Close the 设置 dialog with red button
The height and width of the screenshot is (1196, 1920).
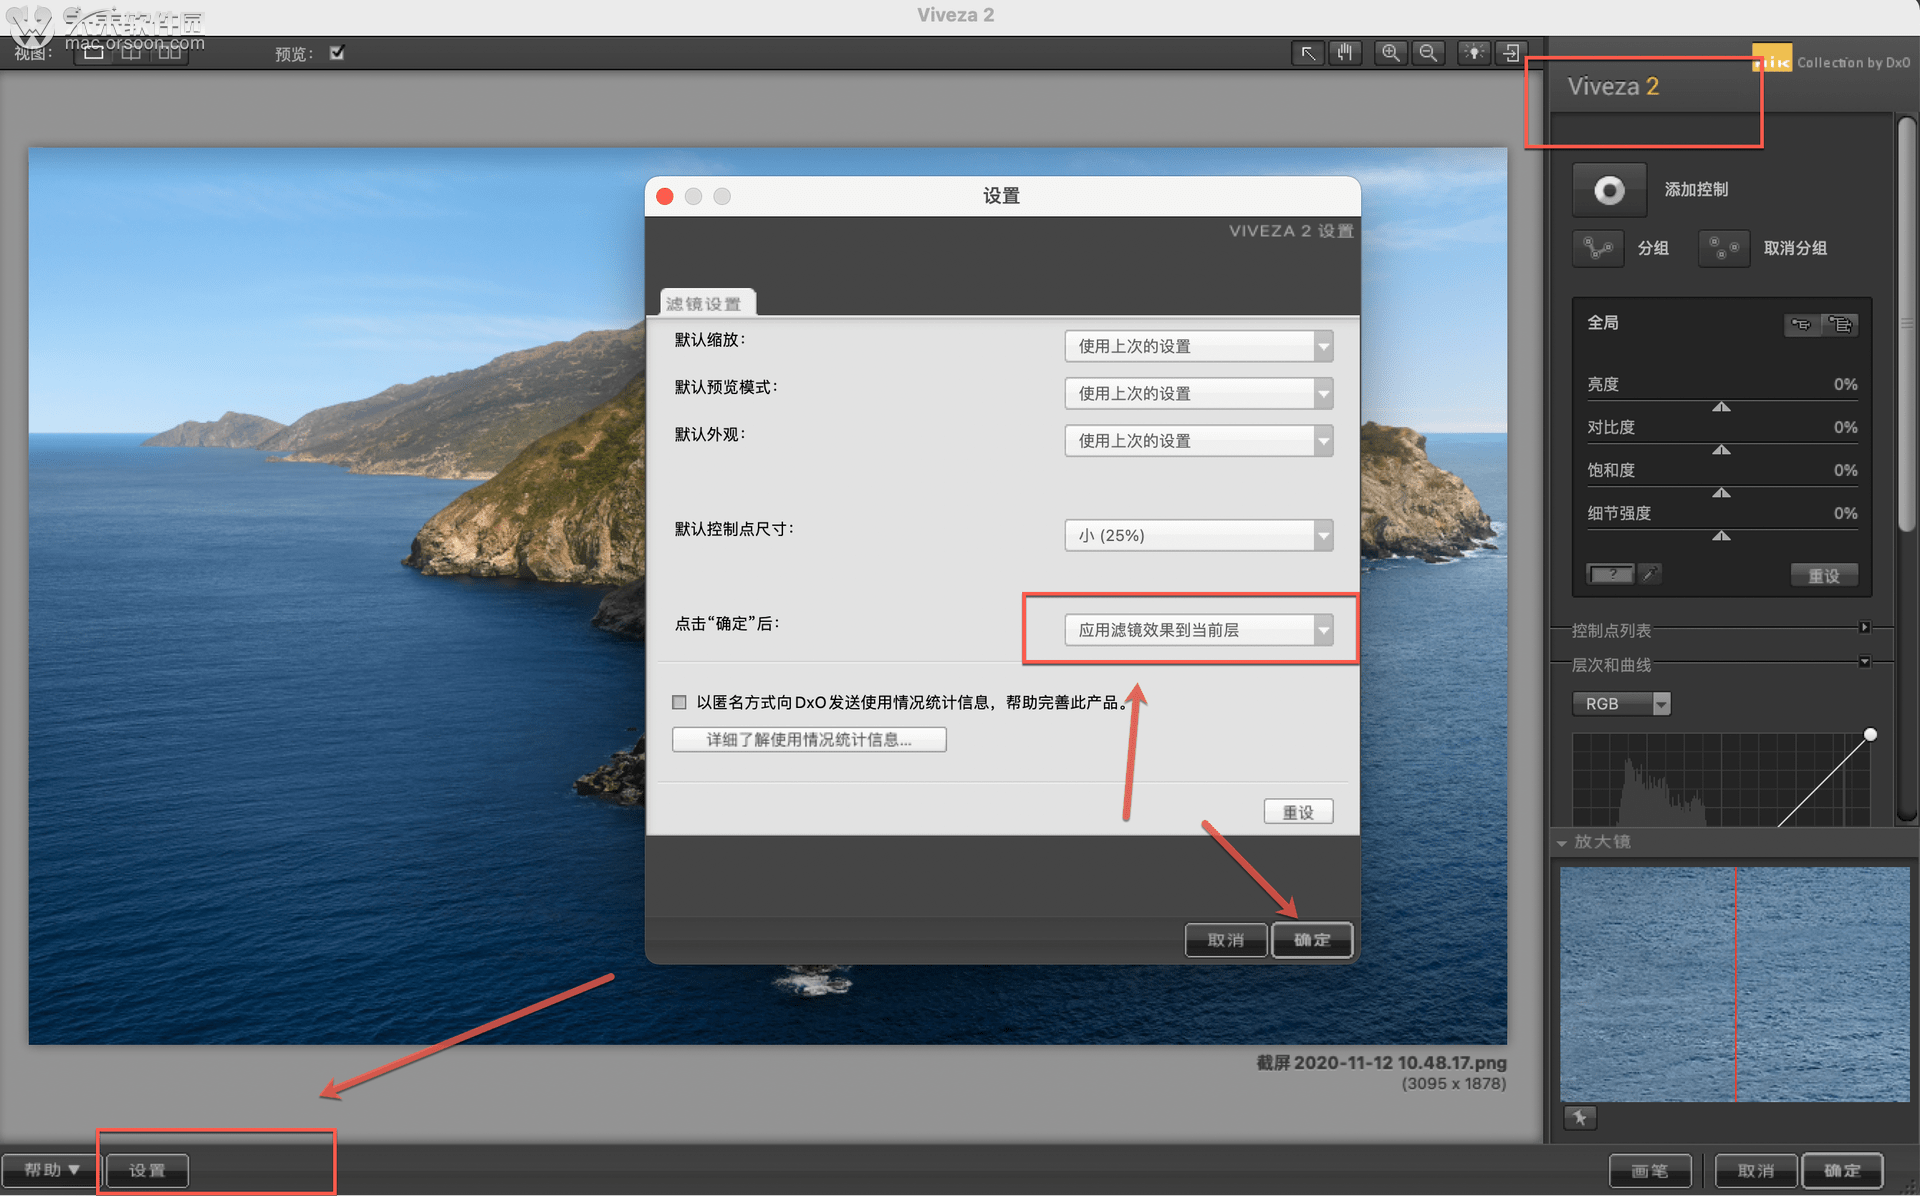click(665, 196)
